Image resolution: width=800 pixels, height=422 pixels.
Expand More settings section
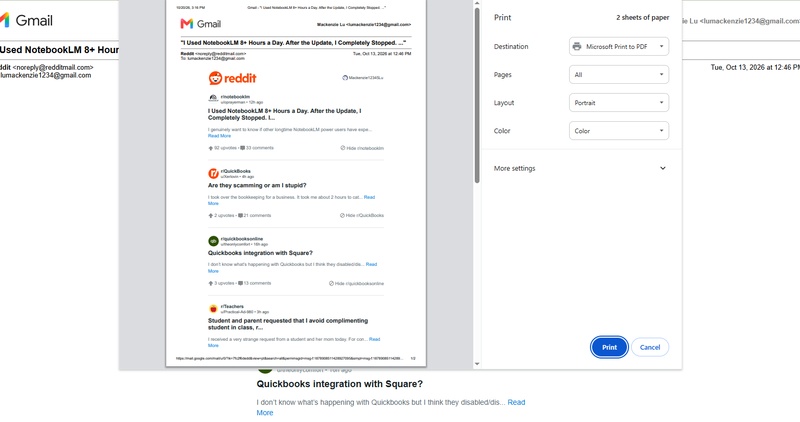(581, 168)
